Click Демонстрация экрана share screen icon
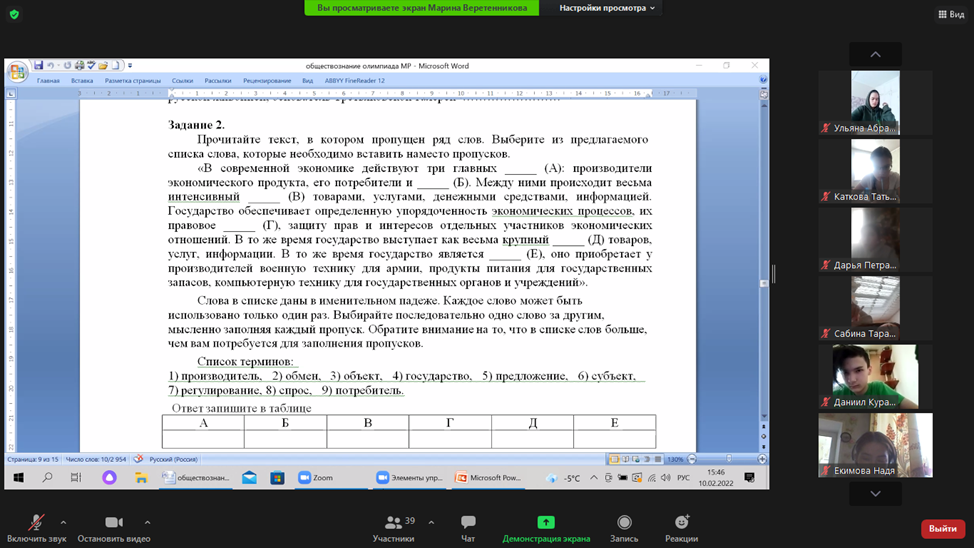 click(x=546, y=523)
